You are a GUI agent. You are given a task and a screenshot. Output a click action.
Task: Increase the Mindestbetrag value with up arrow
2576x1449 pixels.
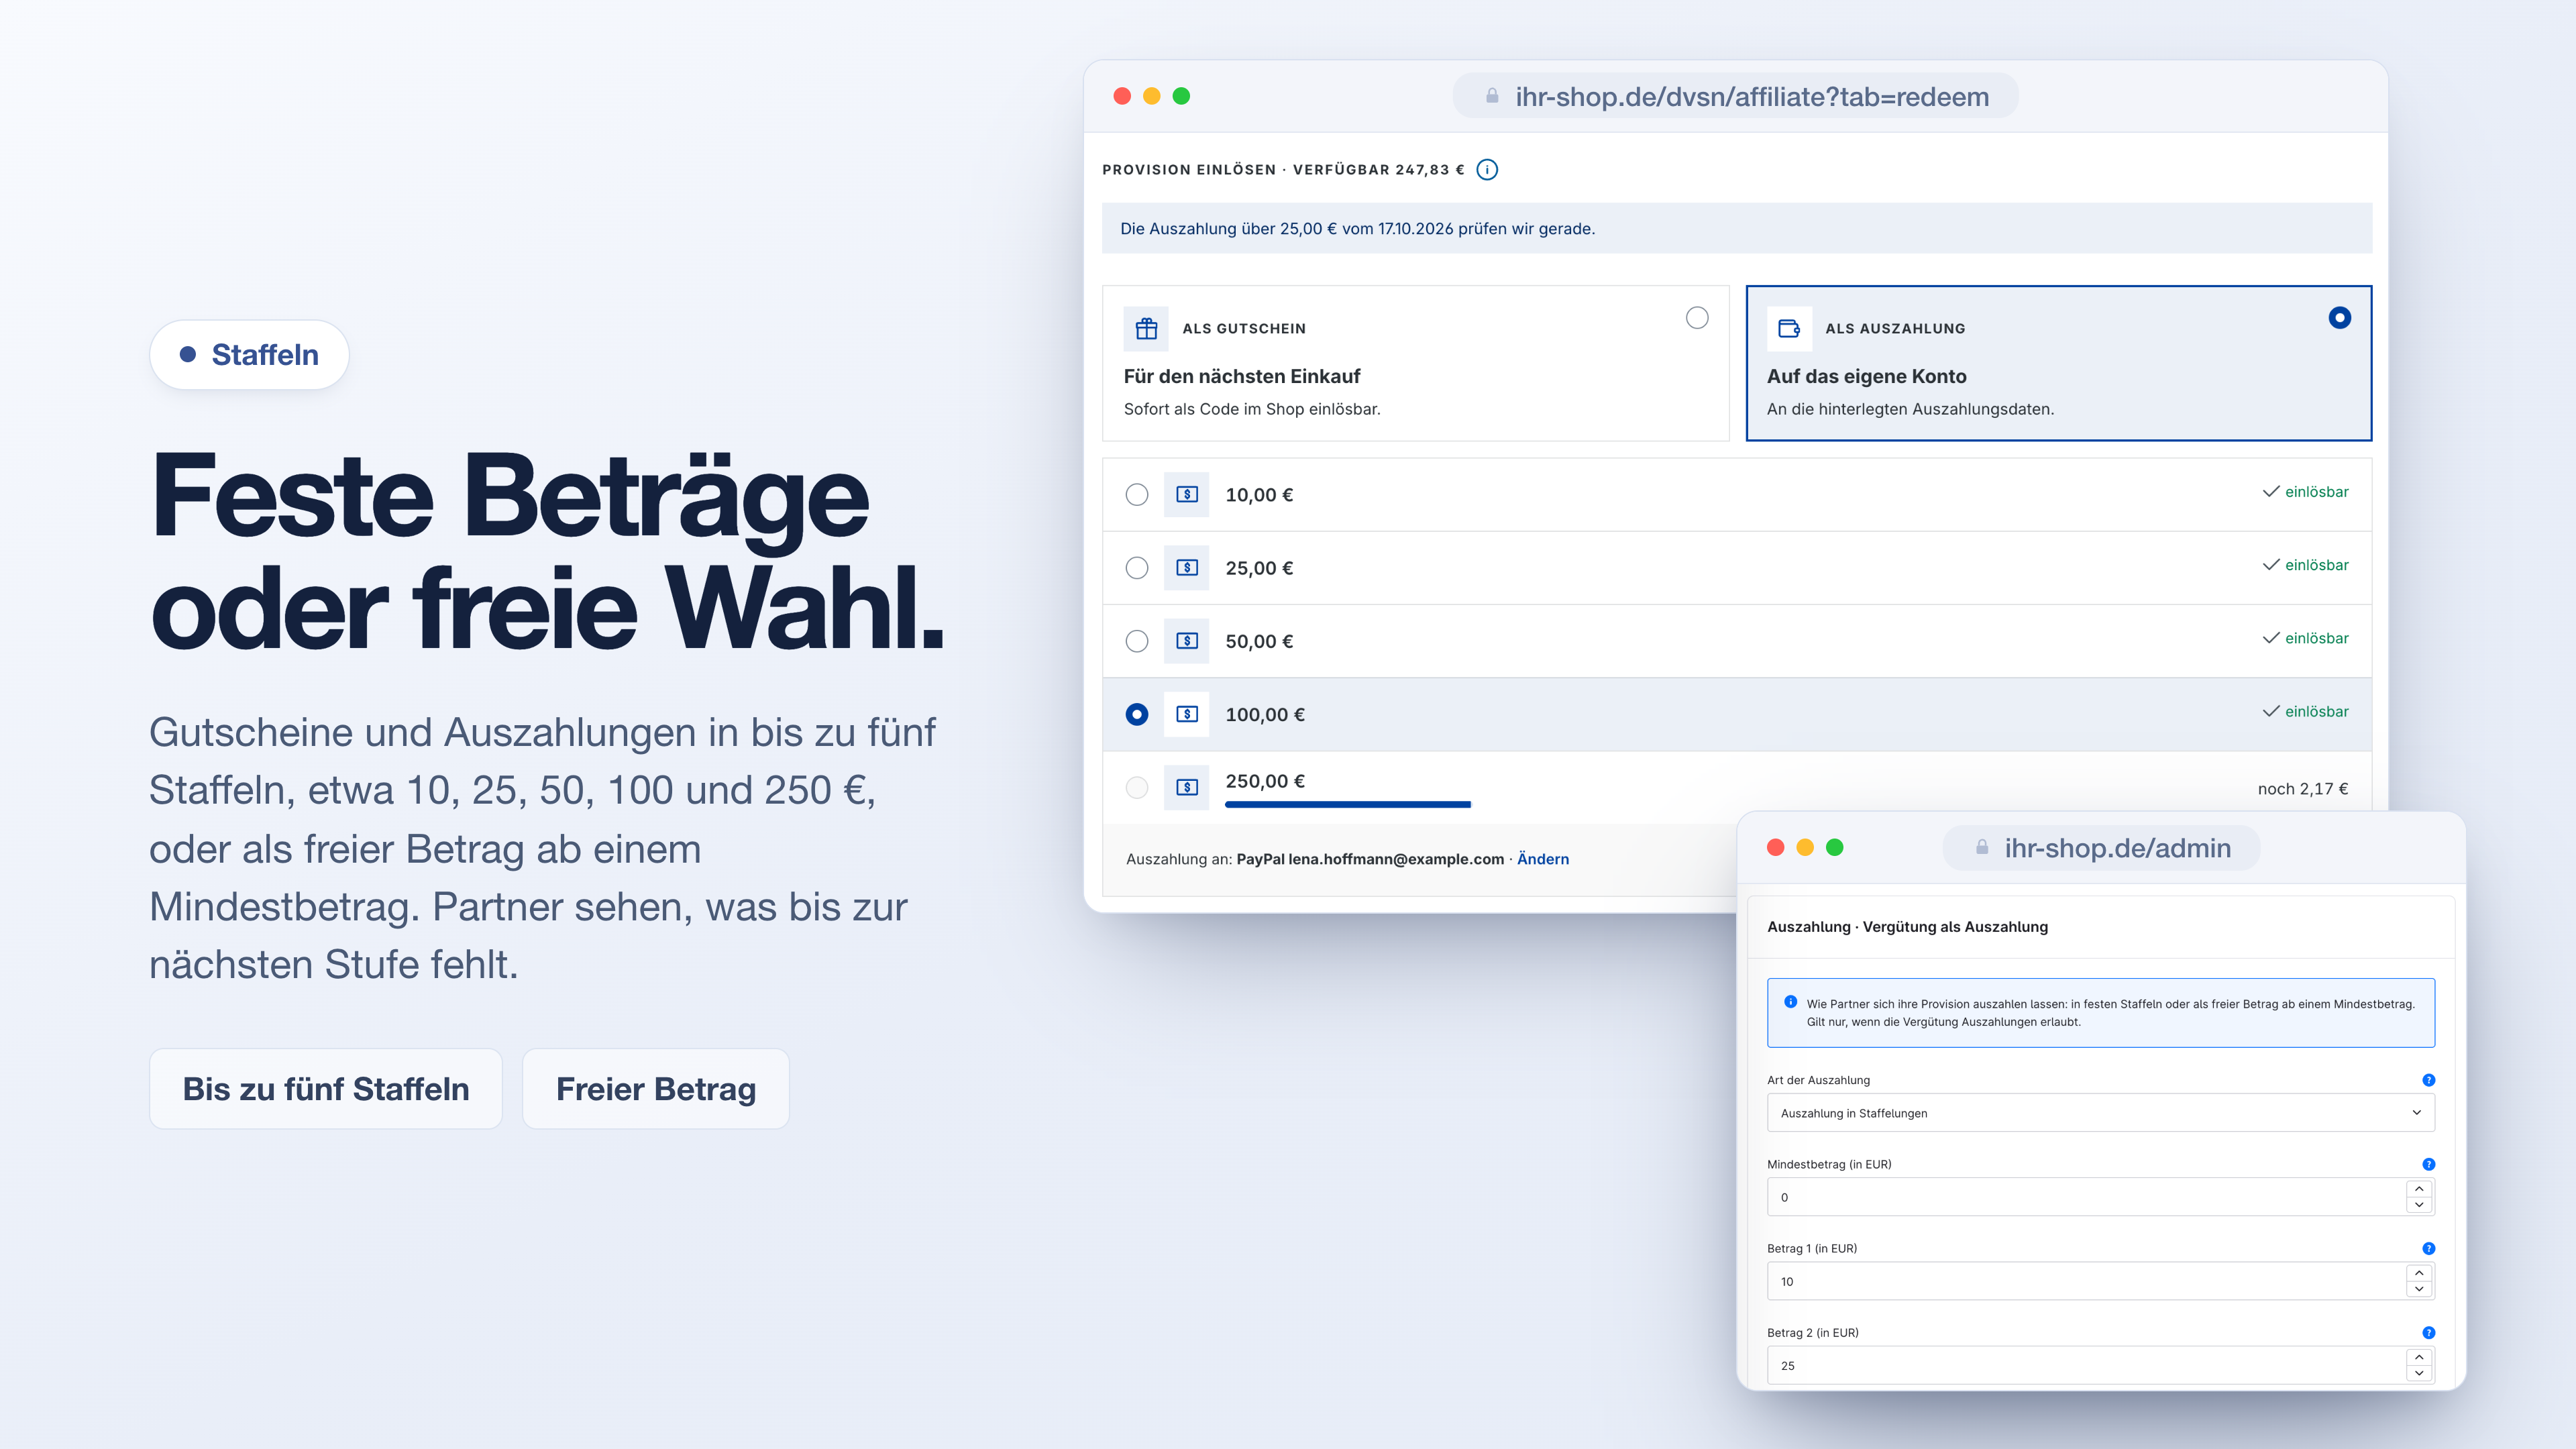click(x=2419, y=1189)
